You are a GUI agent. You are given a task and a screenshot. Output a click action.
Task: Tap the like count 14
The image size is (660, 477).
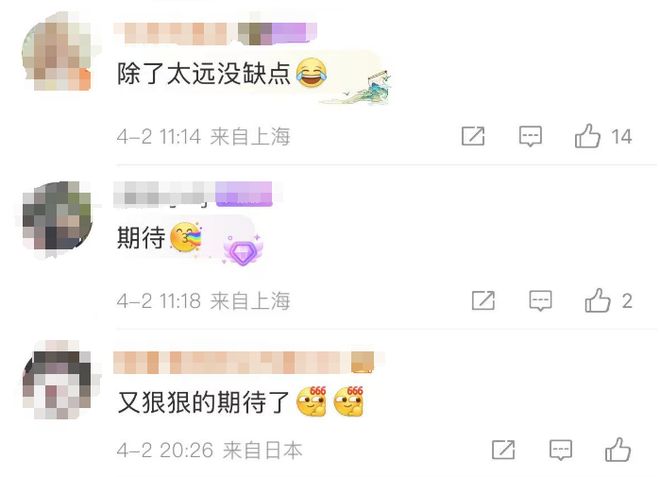tap(621, 137)
